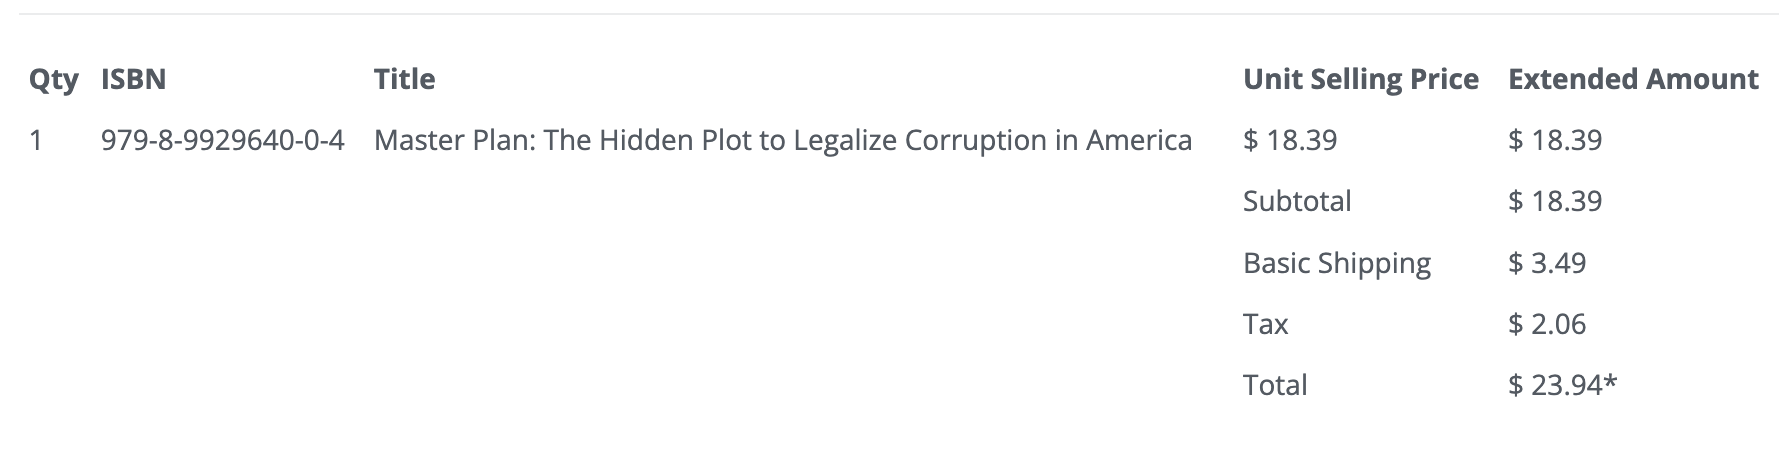The image size is (1784, 462).
Task: Click the ISBN column header
Action: (133, 80)
